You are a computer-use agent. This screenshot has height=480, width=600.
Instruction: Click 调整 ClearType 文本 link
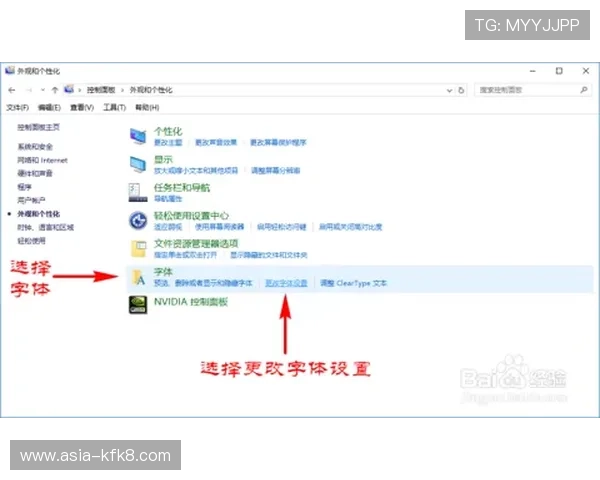[x=354, y=283]
